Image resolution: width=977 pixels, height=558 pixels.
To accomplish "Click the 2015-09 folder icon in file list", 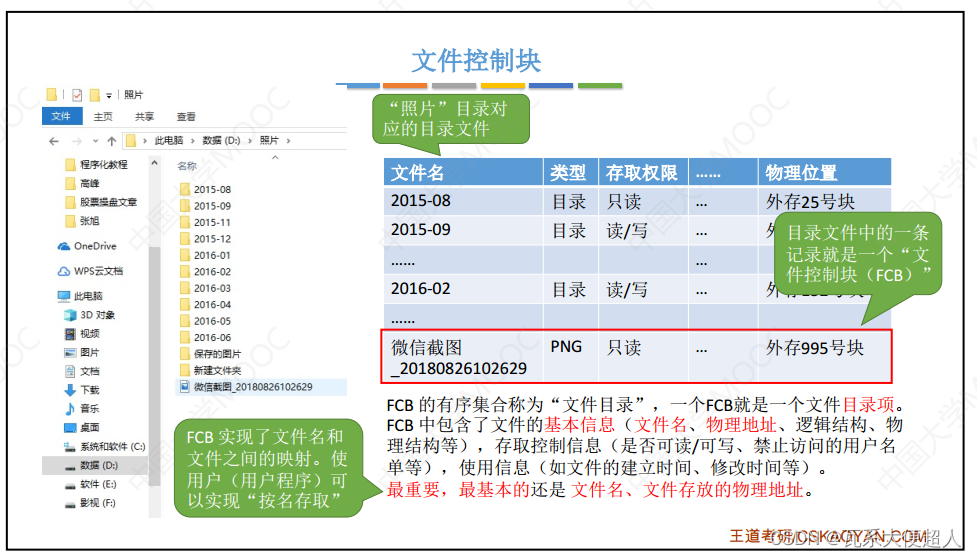I will (x=184, y=206).
